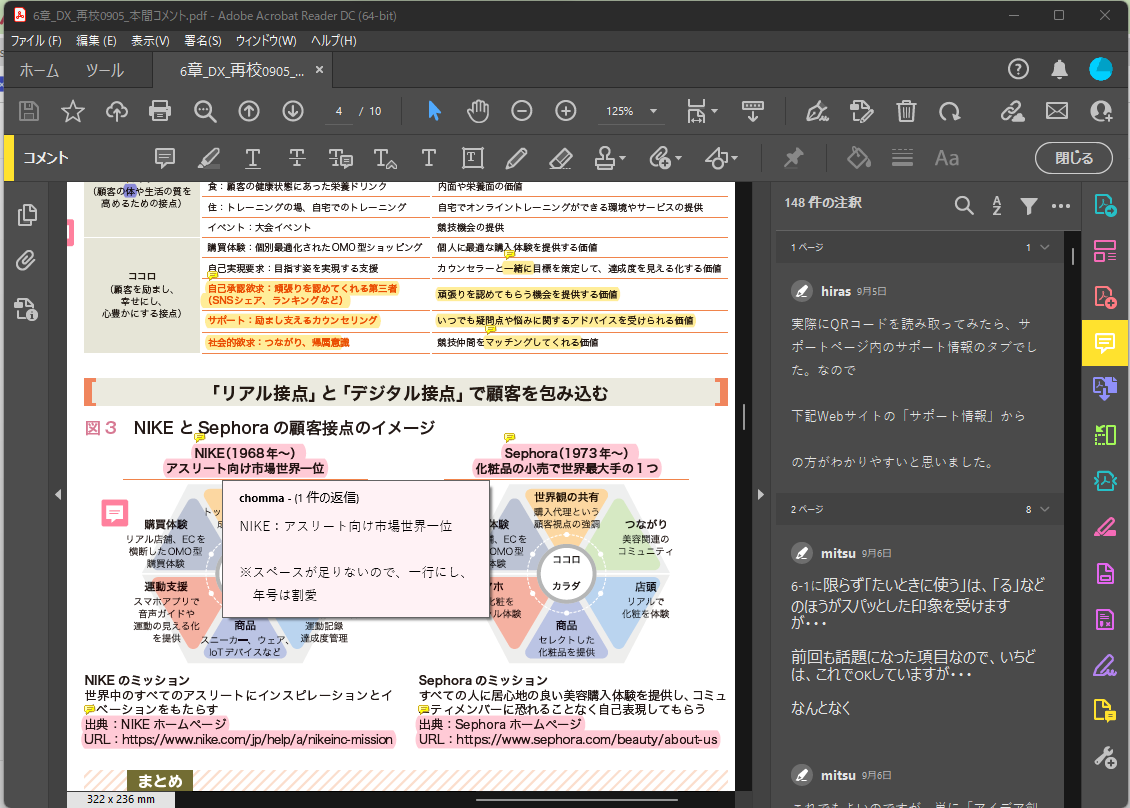Open the fit page options dropdown
This screenshot has height=808, width=1130.
click(x=702, y=111)
